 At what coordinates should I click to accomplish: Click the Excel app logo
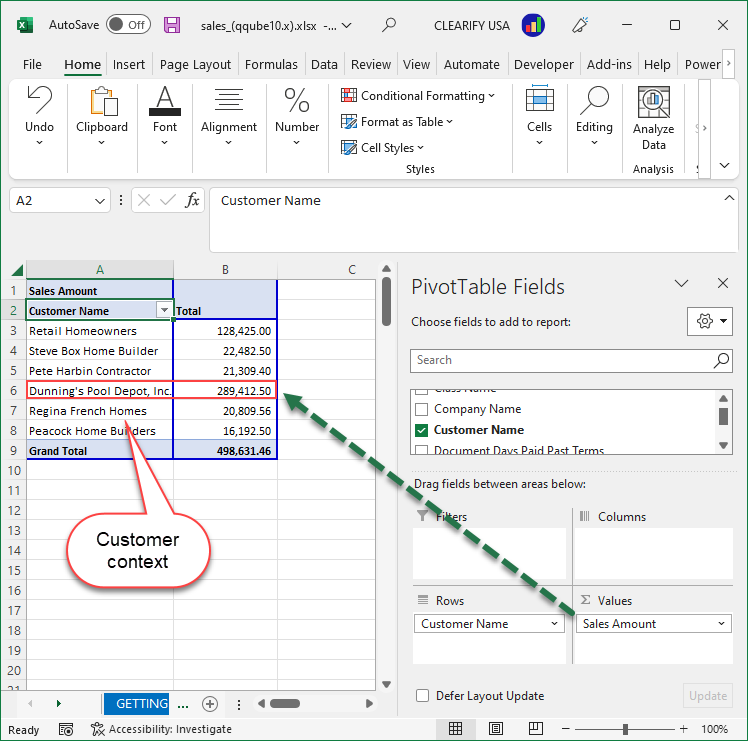[25, 25]
